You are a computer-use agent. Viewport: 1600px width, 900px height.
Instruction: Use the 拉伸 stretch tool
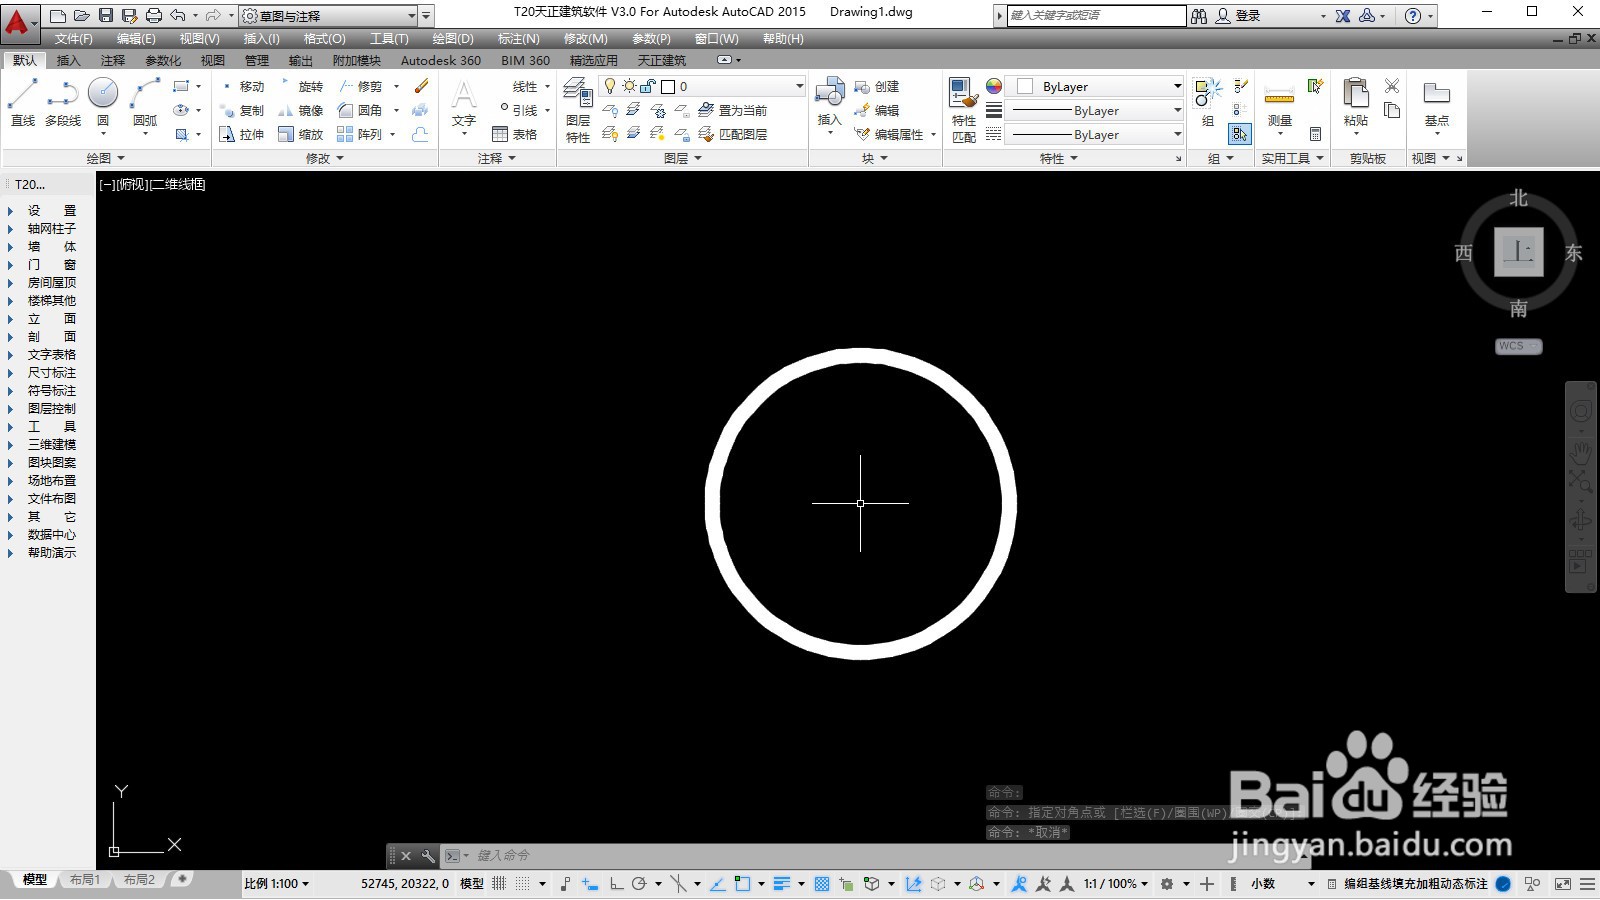242,135
